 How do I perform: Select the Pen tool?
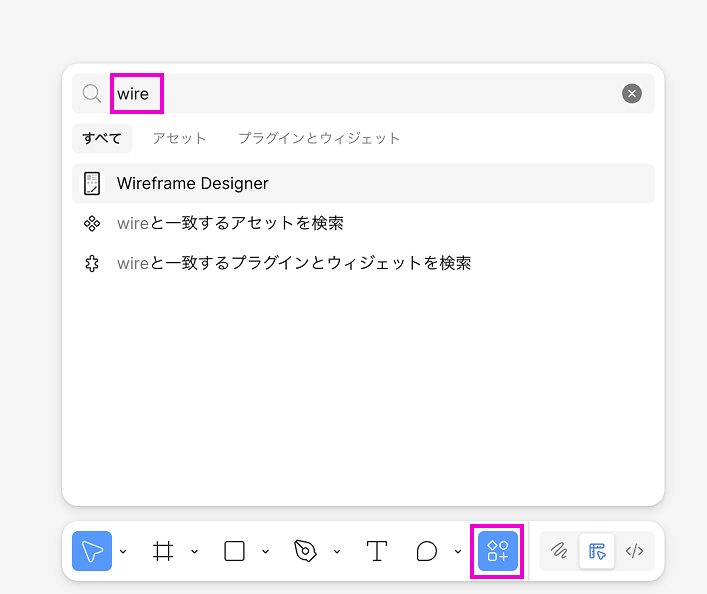pos(305,551)
